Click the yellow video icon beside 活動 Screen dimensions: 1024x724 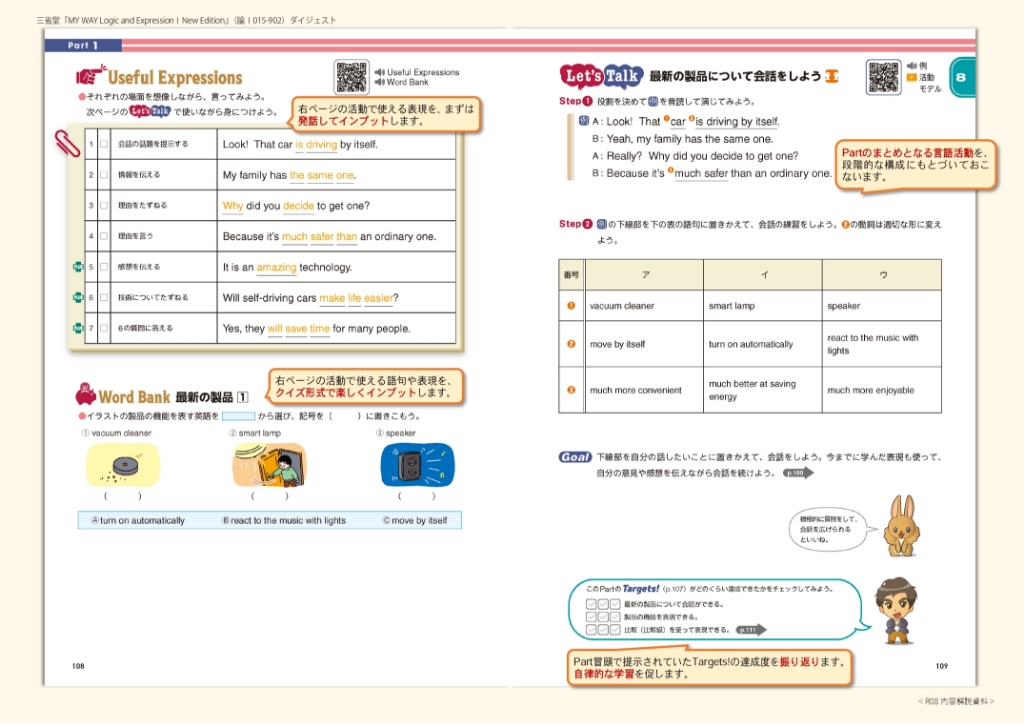(911, 77)
